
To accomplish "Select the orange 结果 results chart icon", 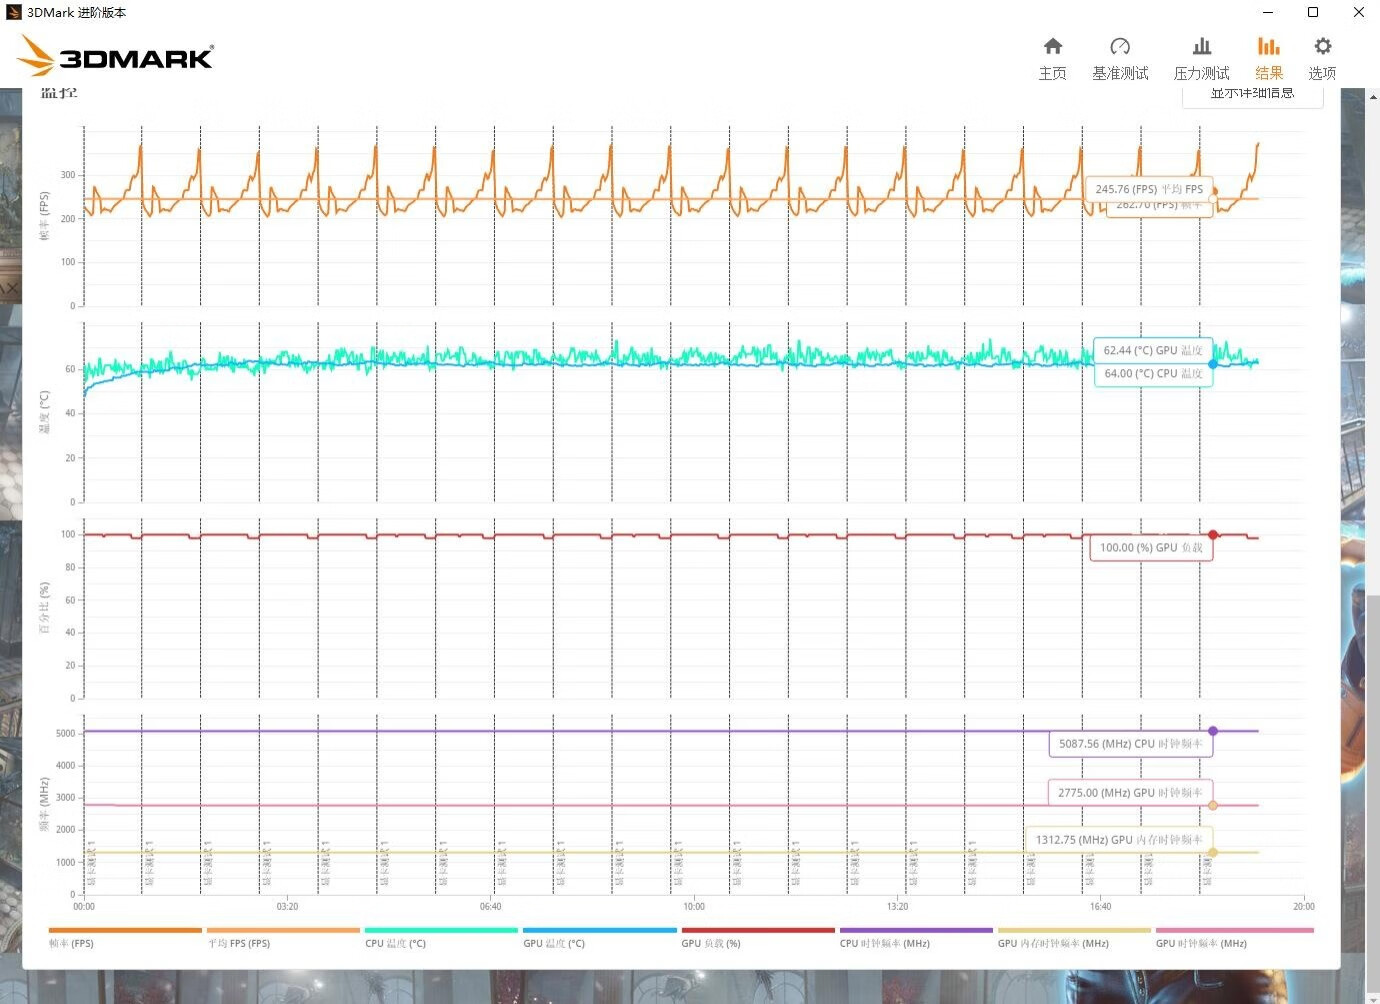I will [x=1269, y=57].
